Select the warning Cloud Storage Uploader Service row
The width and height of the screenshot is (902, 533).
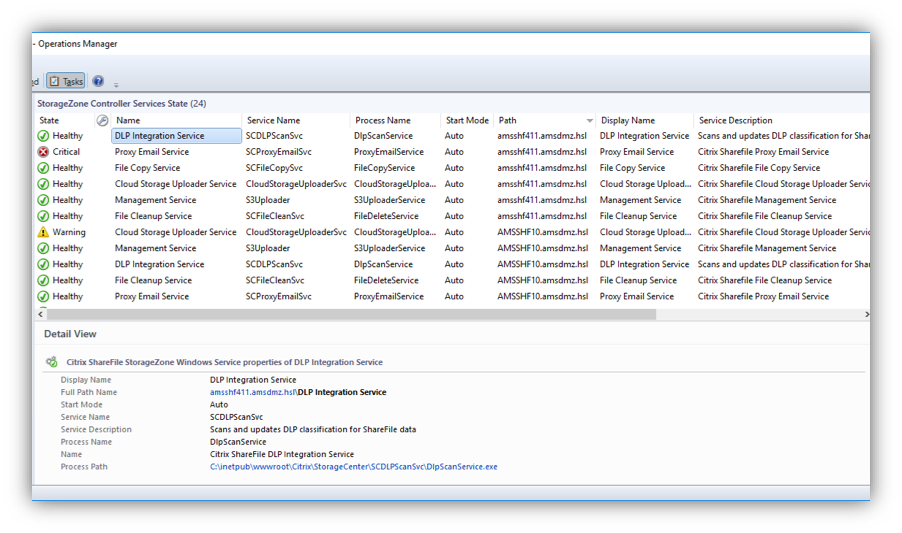pos(175,232)
